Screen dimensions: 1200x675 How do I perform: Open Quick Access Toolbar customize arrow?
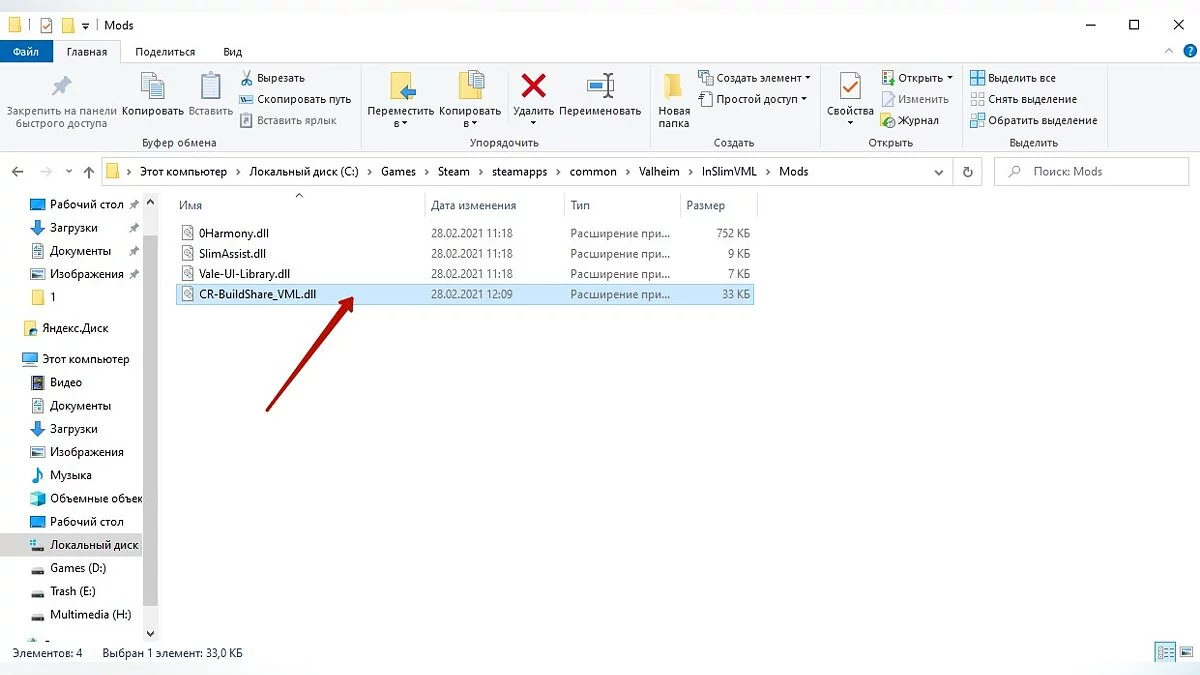(85, 25)
